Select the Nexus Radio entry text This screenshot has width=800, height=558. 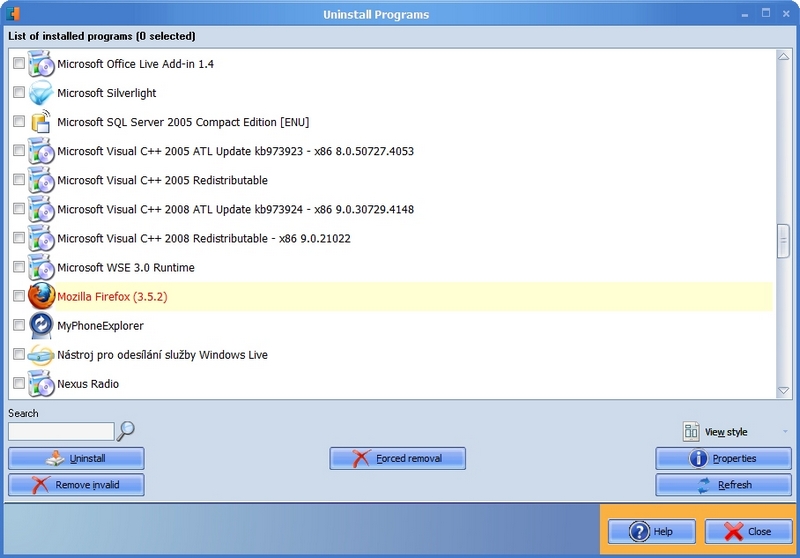(88, 384)
